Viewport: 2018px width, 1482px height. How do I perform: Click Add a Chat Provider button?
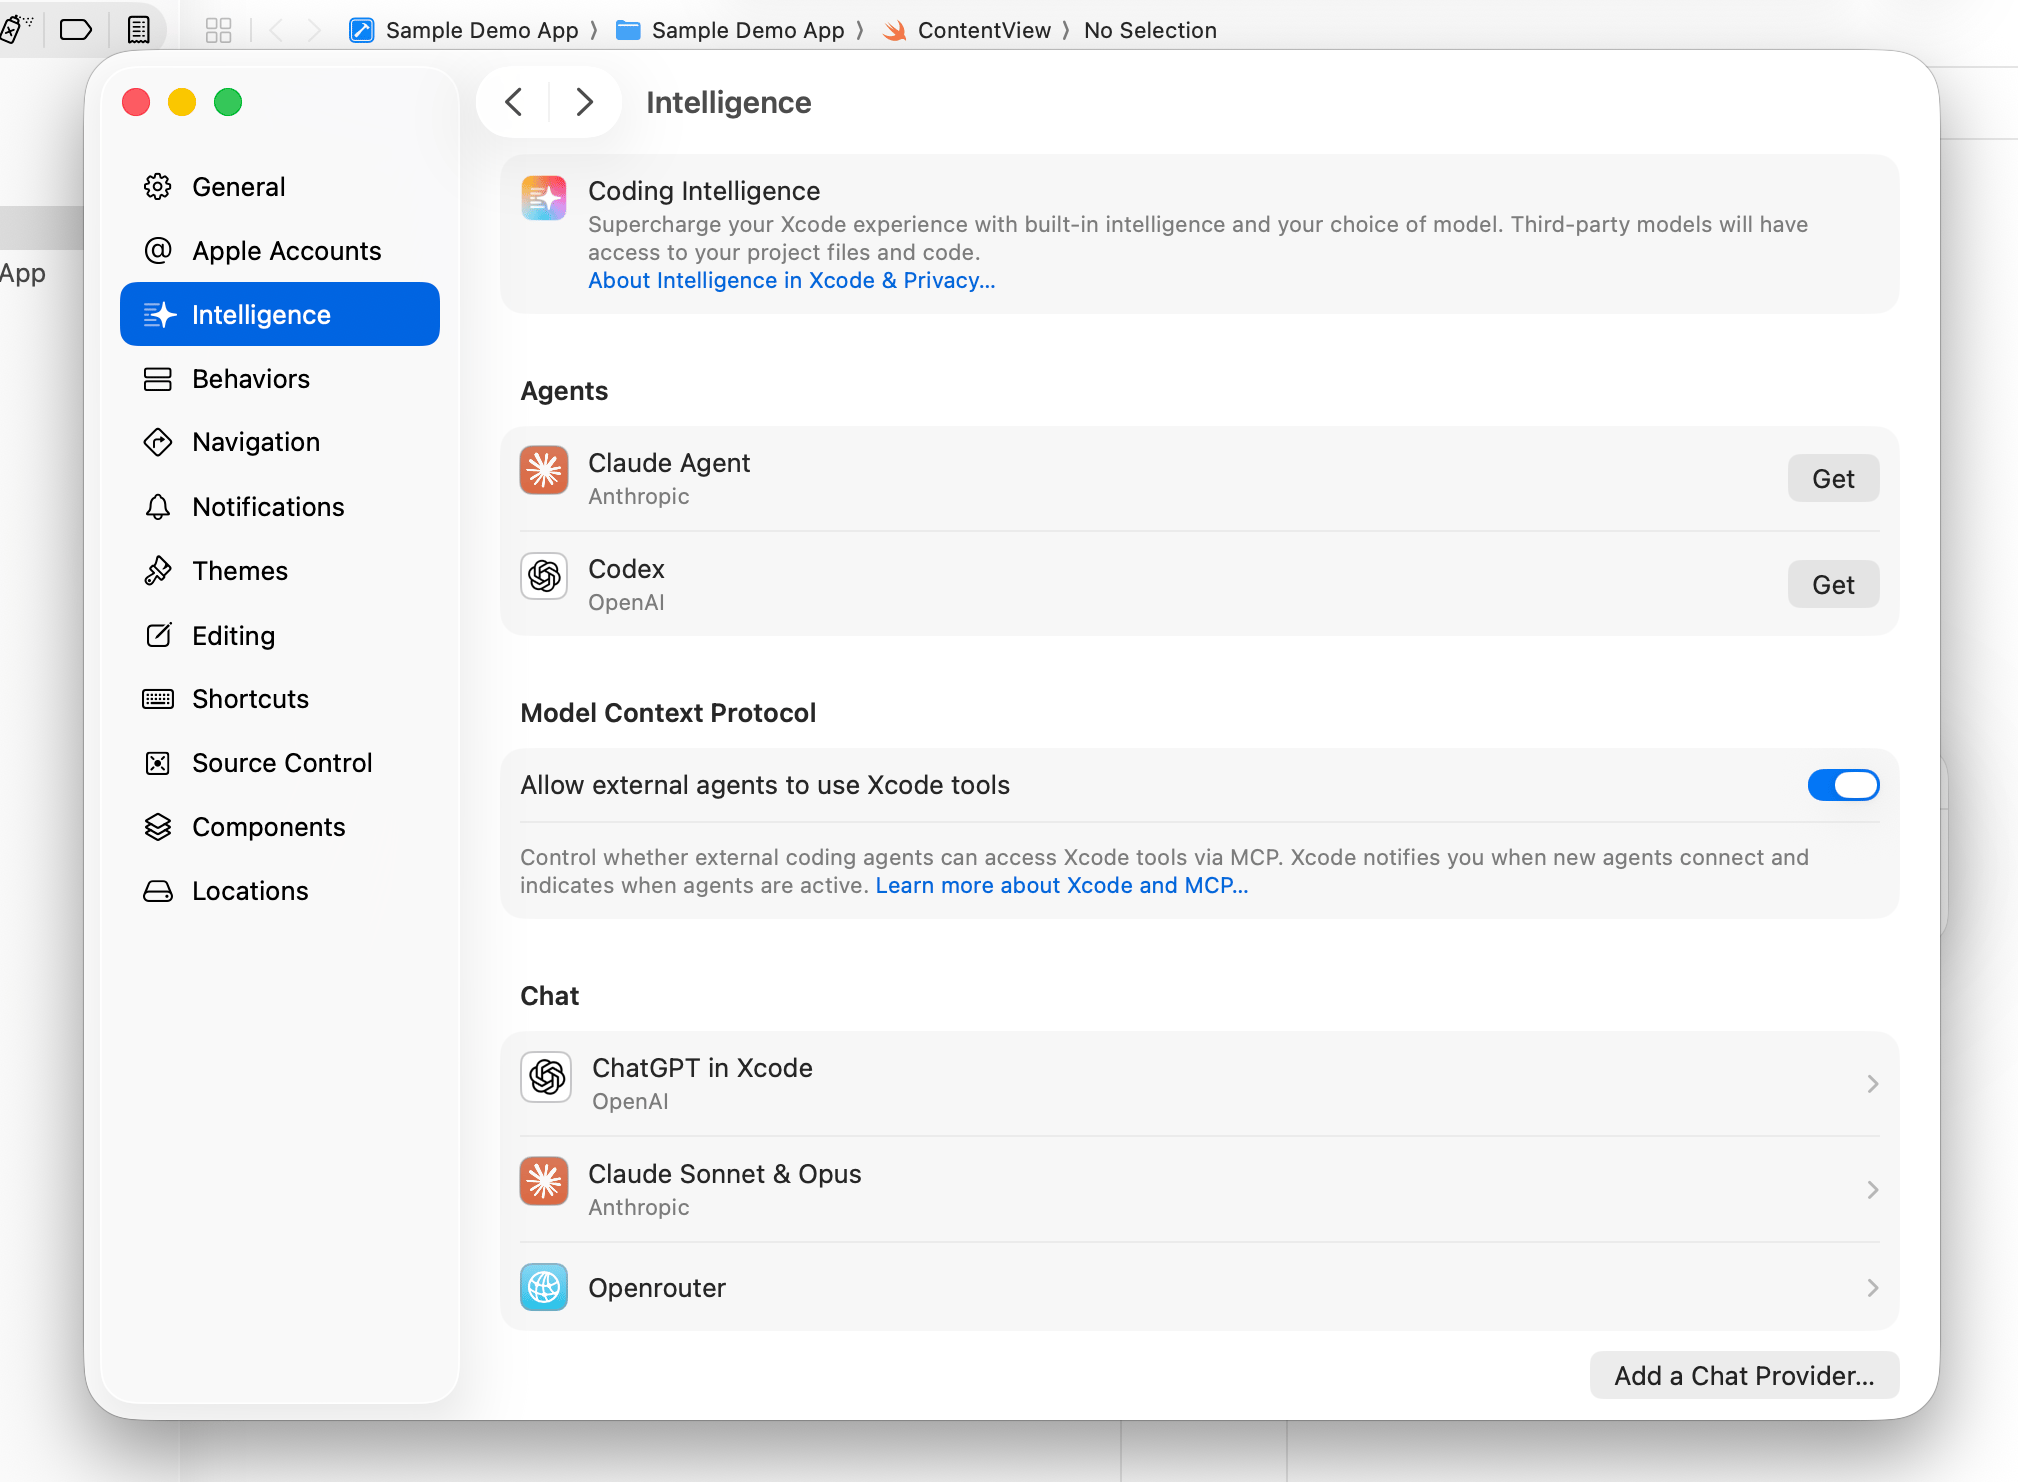(1744, 1376)
